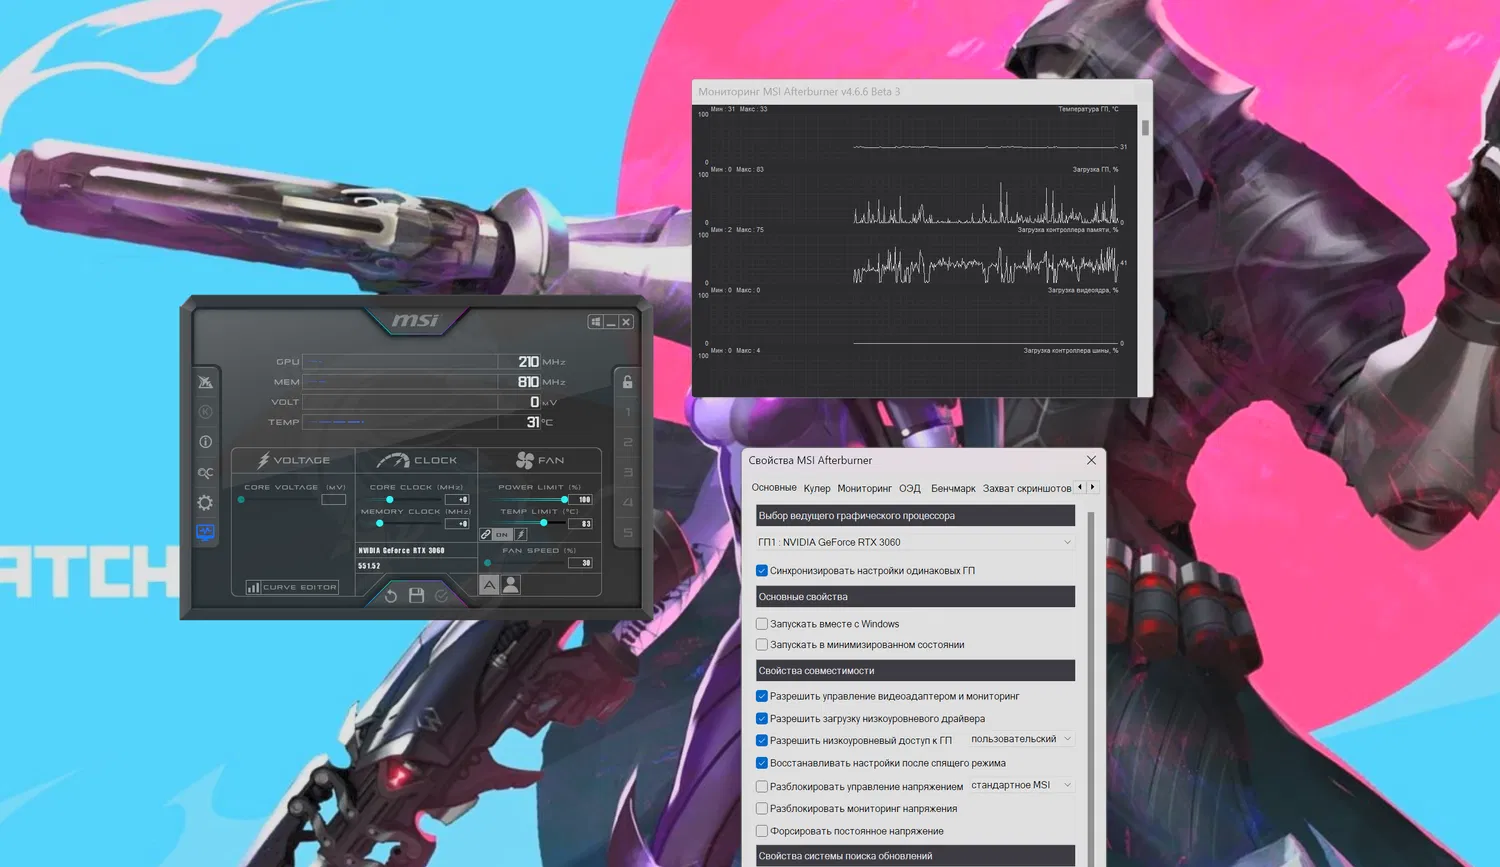Screen dimensions: 1500x867
Task: Uncheck 'Синхронизировать настройки одинаковых ГП'
Action: (762, 571)
